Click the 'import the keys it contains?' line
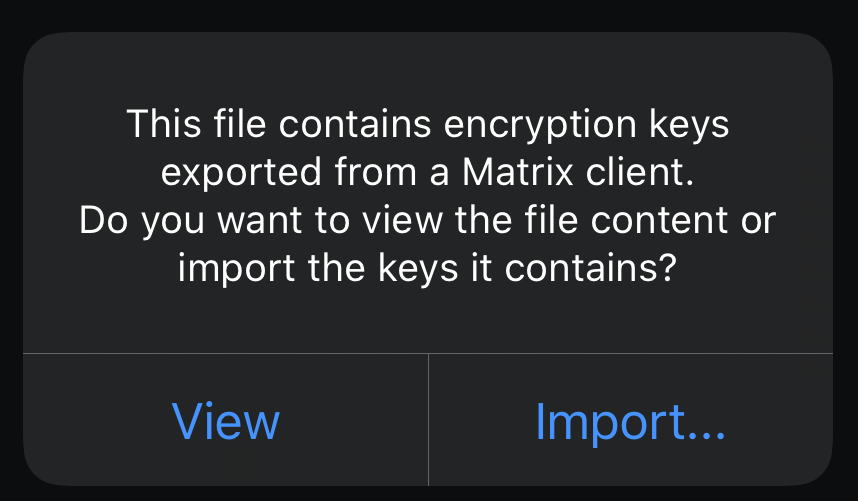Image resolution: width=858 pixels, height=501 pixels. point(428,268)
